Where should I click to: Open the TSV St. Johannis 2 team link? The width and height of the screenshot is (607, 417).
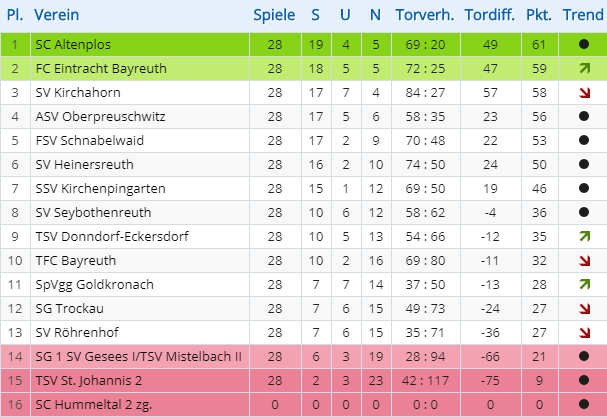click(x=89, y=381)
